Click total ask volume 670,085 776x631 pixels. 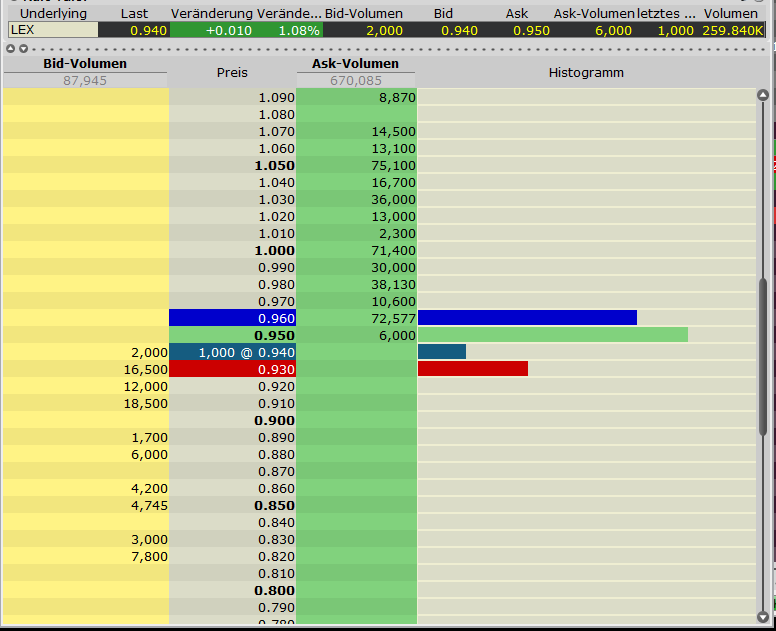tap(356, 81)
